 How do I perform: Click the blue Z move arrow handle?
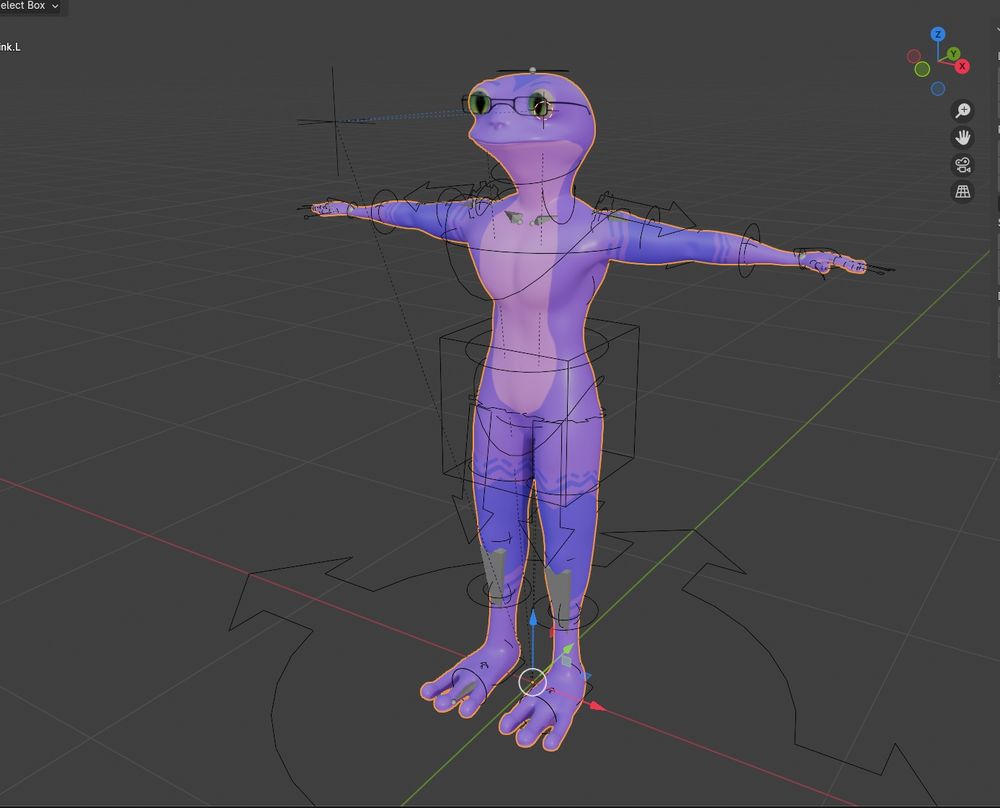point(533,618)
